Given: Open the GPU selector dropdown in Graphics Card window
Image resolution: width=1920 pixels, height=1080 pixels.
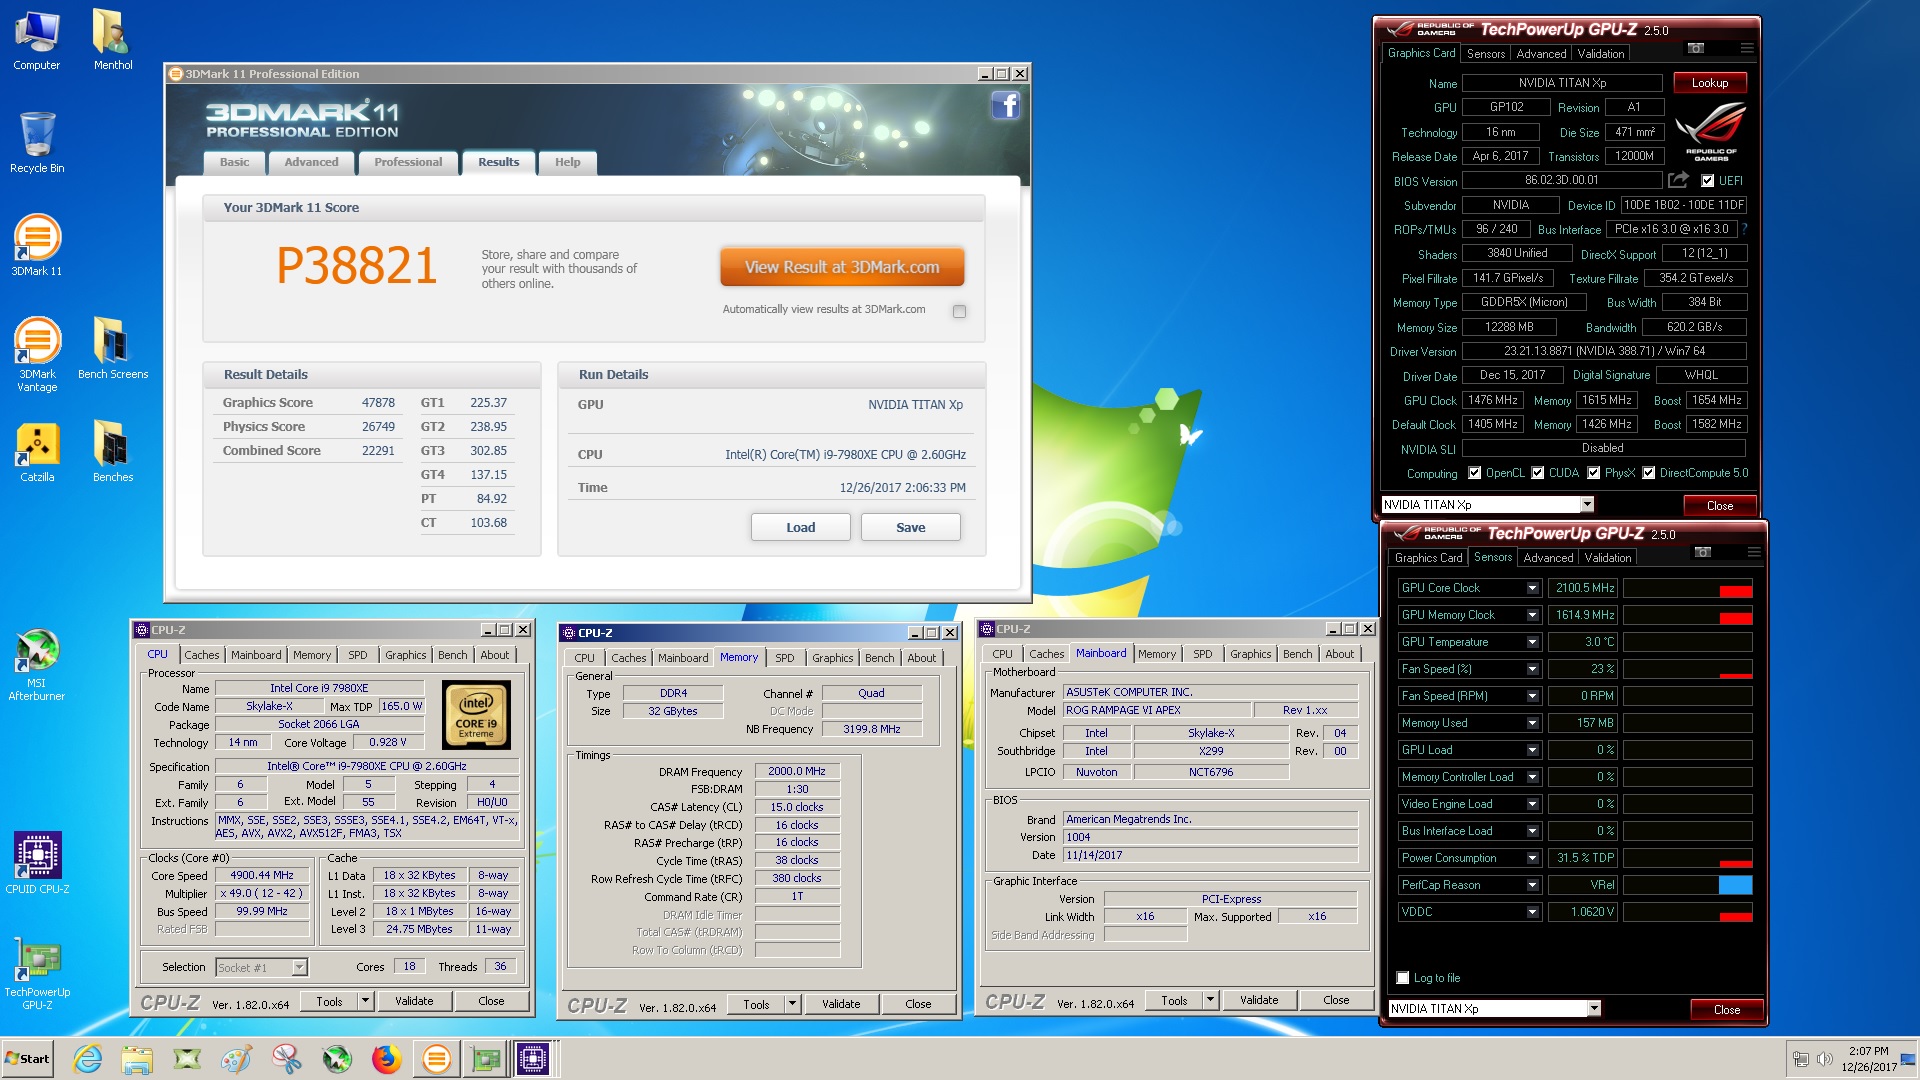Looking at the screenshot, I should click(1586, 505).
